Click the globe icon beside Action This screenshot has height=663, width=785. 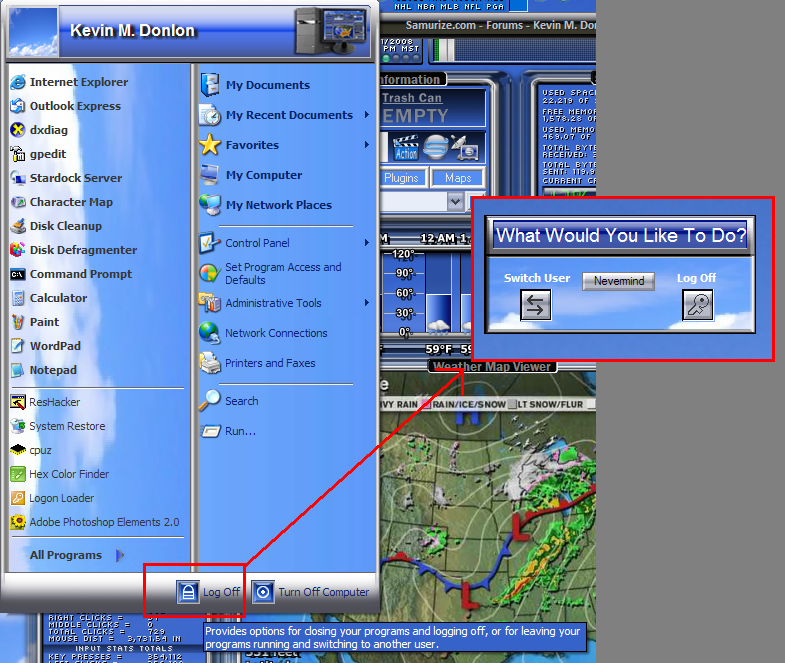click(435, 147)
